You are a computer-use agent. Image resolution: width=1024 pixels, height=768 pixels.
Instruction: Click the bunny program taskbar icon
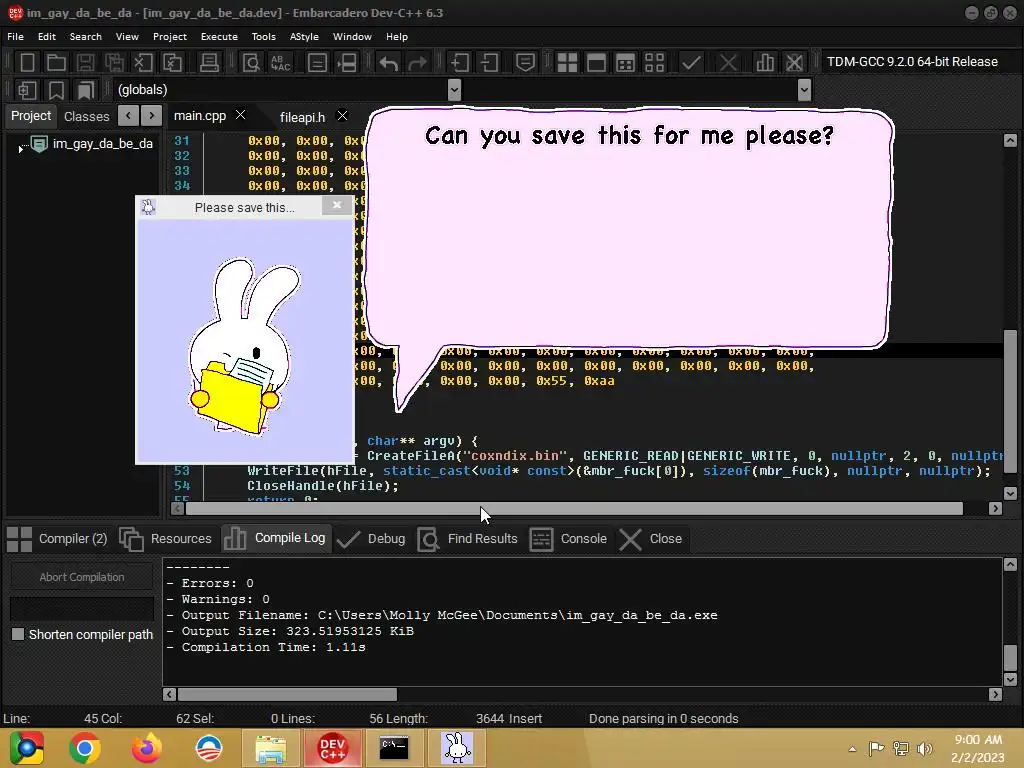click(x=457, y=748)
